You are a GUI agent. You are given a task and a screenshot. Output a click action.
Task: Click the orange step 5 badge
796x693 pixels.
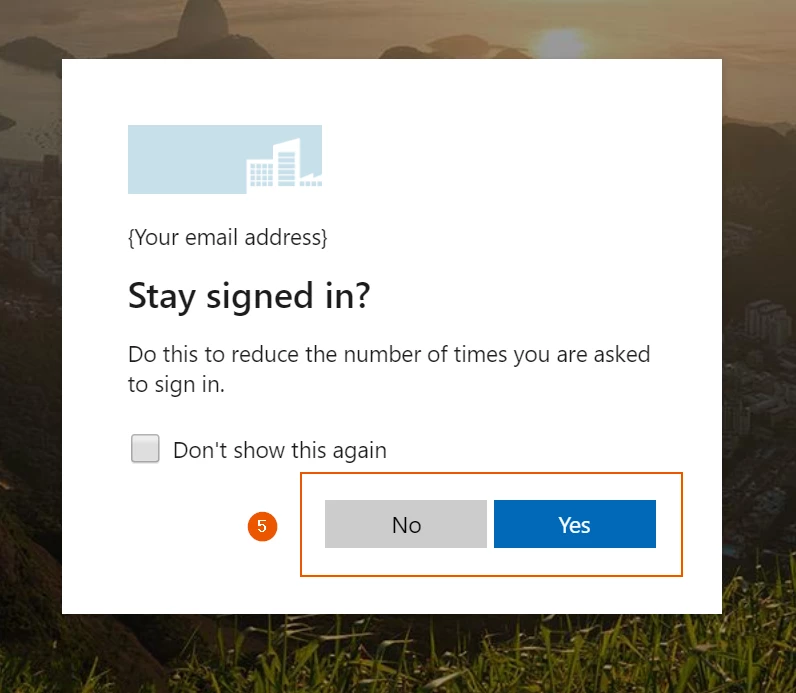point(262,526)
